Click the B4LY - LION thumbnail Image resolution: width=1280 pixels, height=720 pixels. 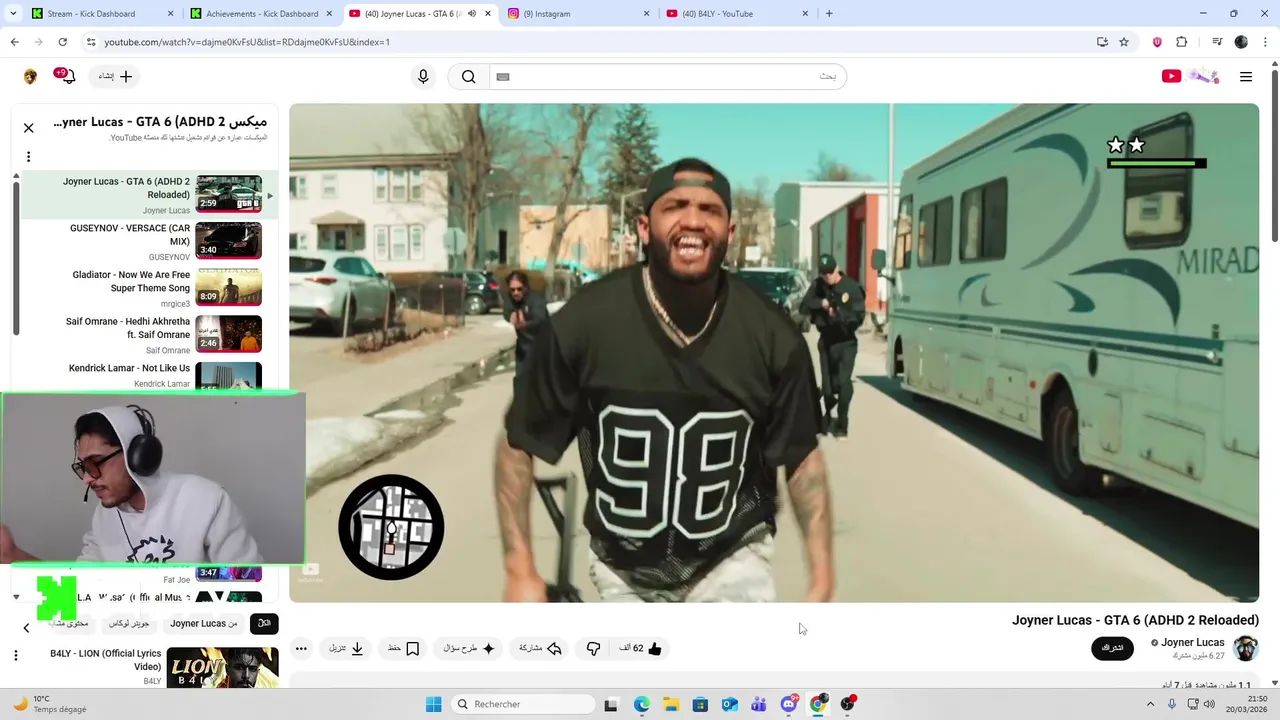tap(222, 668)
